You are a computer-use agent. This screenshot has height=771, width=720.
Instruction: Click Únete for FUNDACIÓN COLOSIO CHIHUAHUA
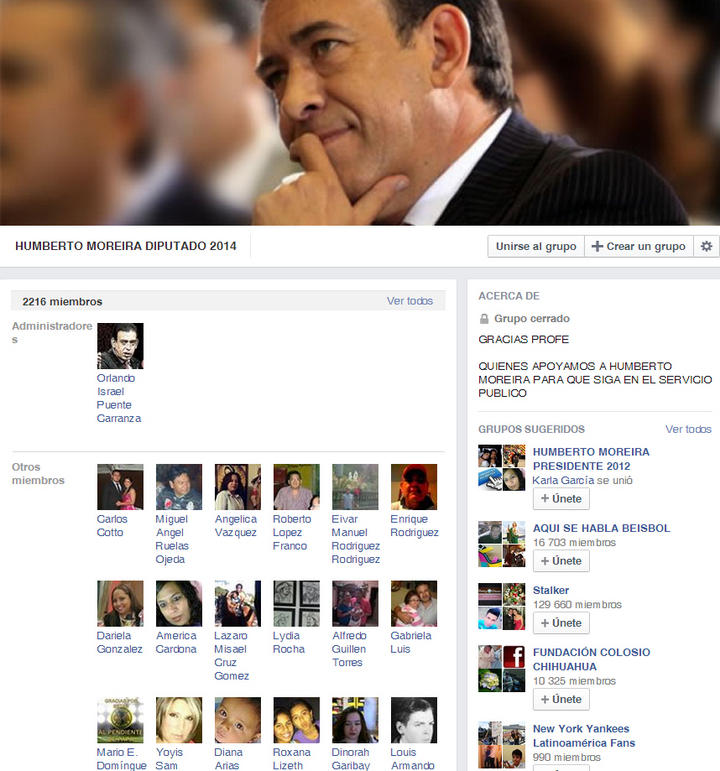[x=560, y=699]
